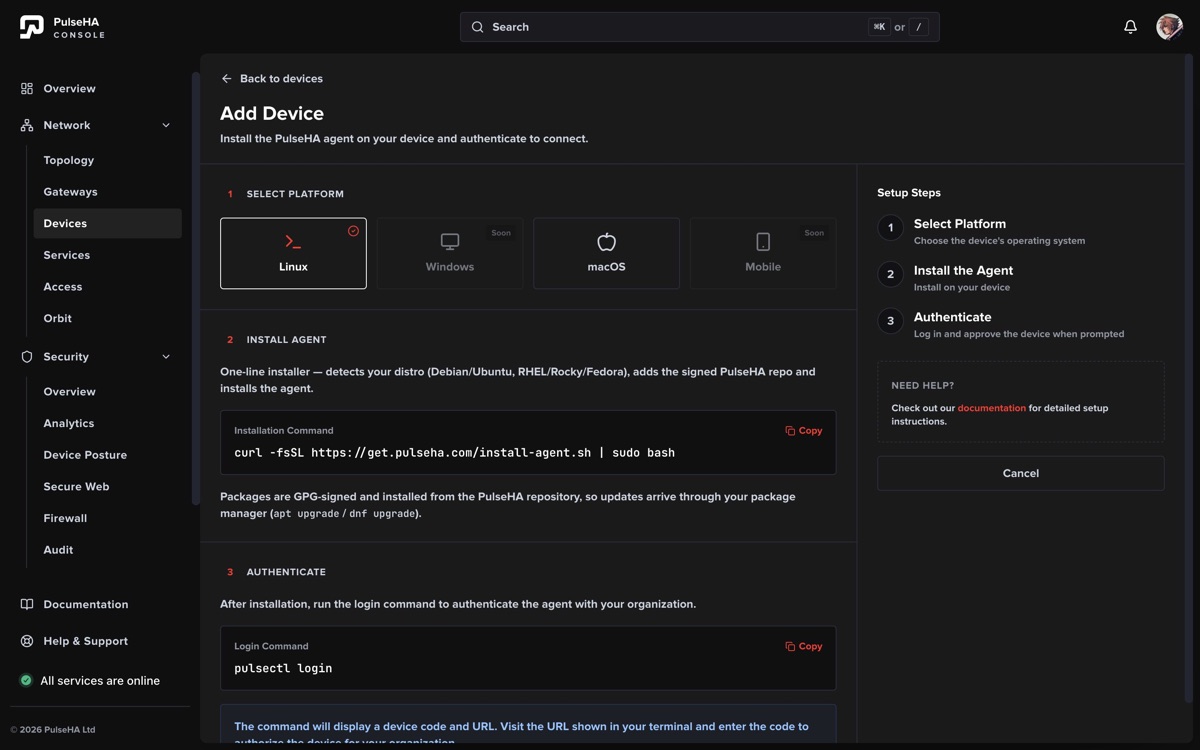Click the Help & Support lifebuoy icon
Image resolution: width=1200 pixels, height=750 pixels.
[27, 641]
